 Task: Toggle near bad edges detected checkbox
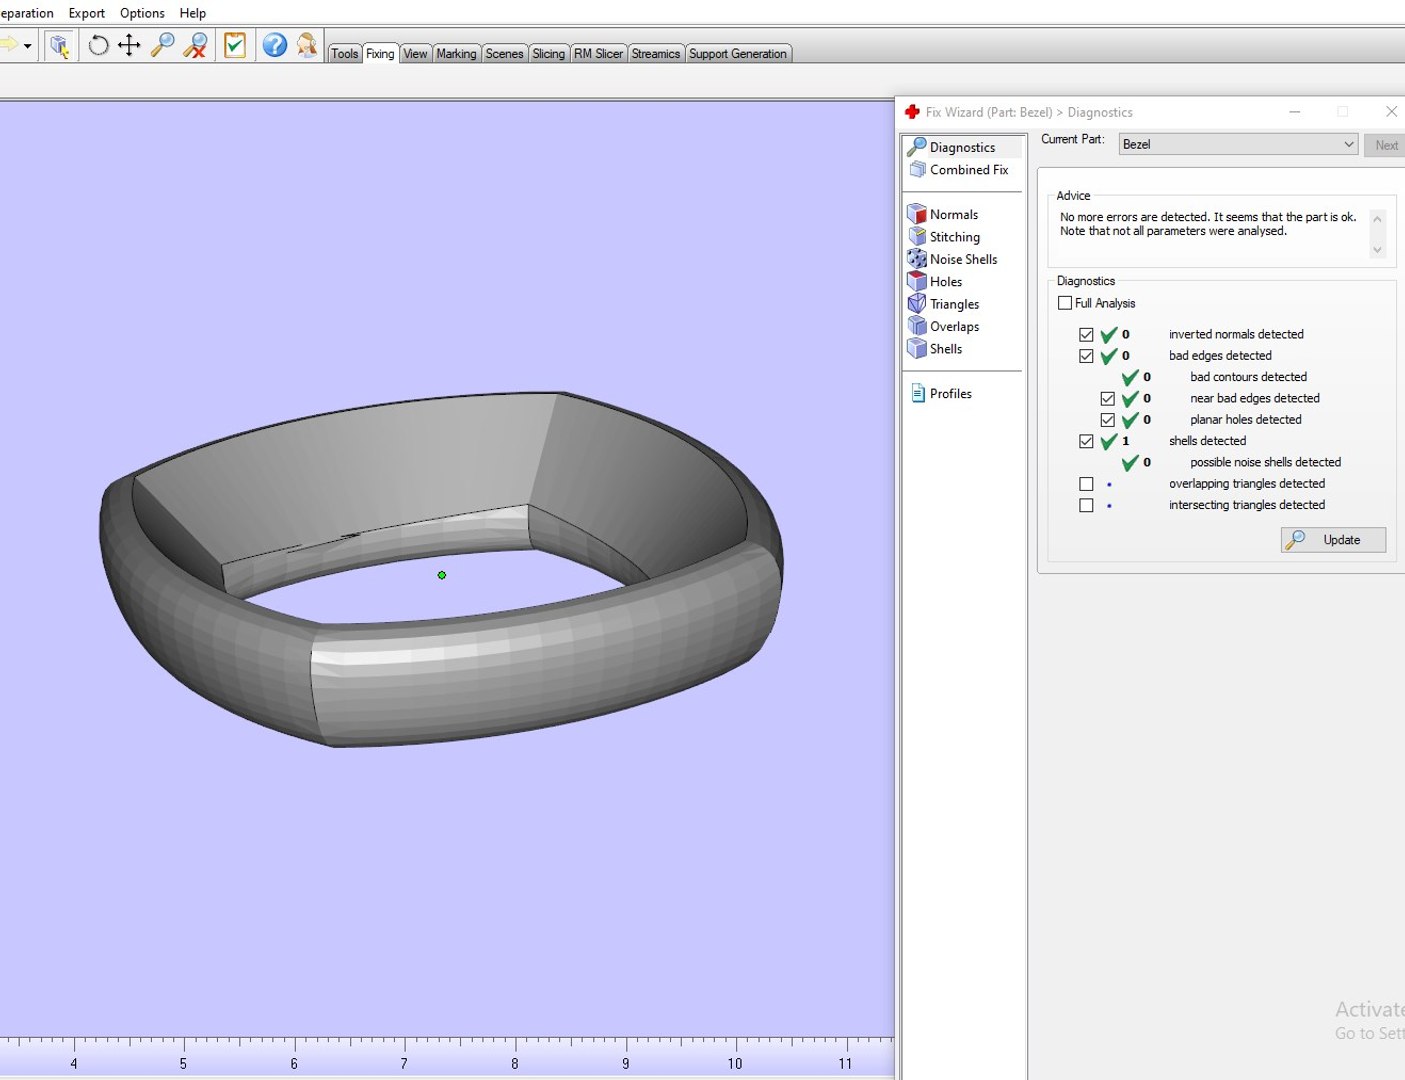(x=1107, y=399)
